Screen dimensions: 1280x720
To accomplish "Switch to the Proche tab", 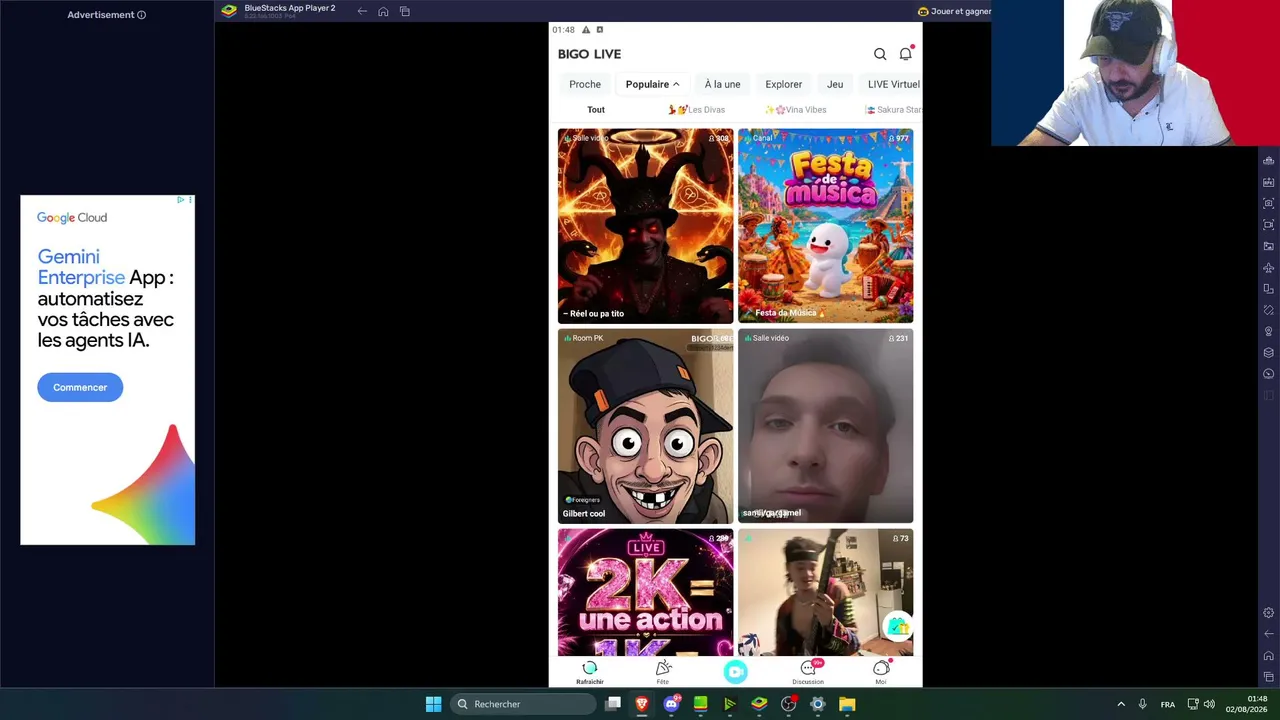I will coord(585,84).
